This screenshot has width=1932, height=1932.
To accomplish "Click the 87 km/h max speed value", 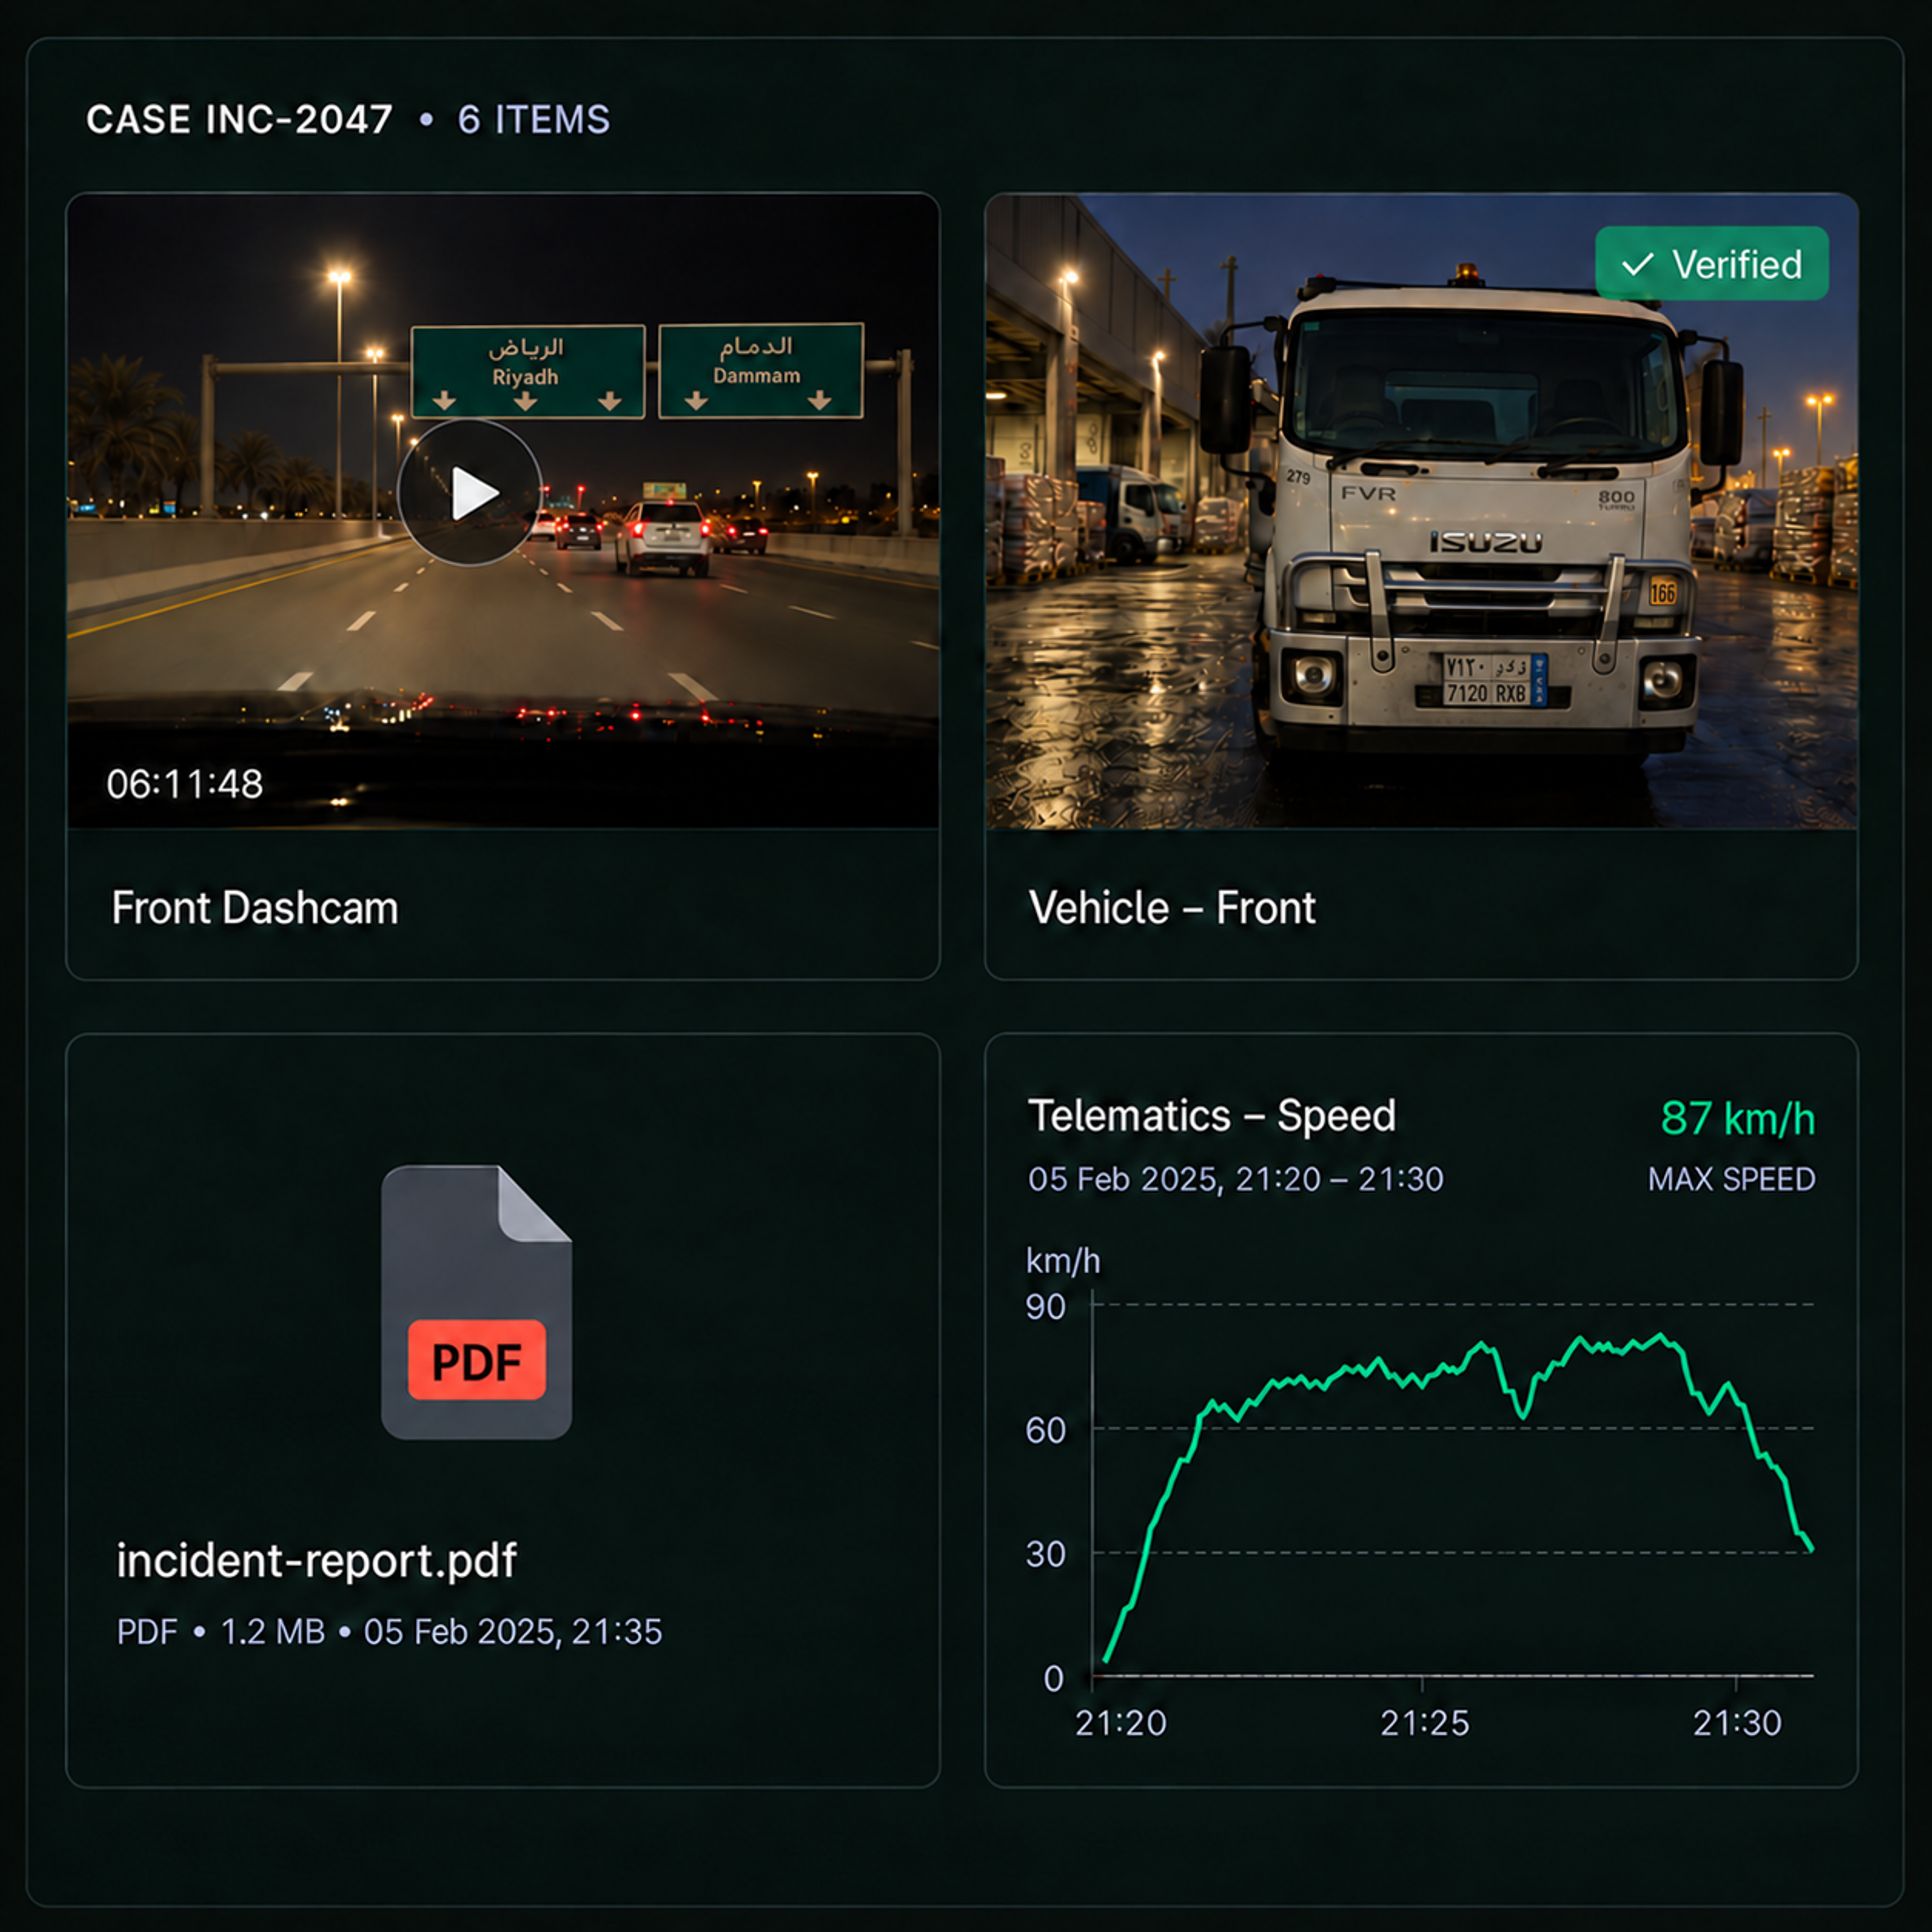I will click(x=1738, y=1118).
